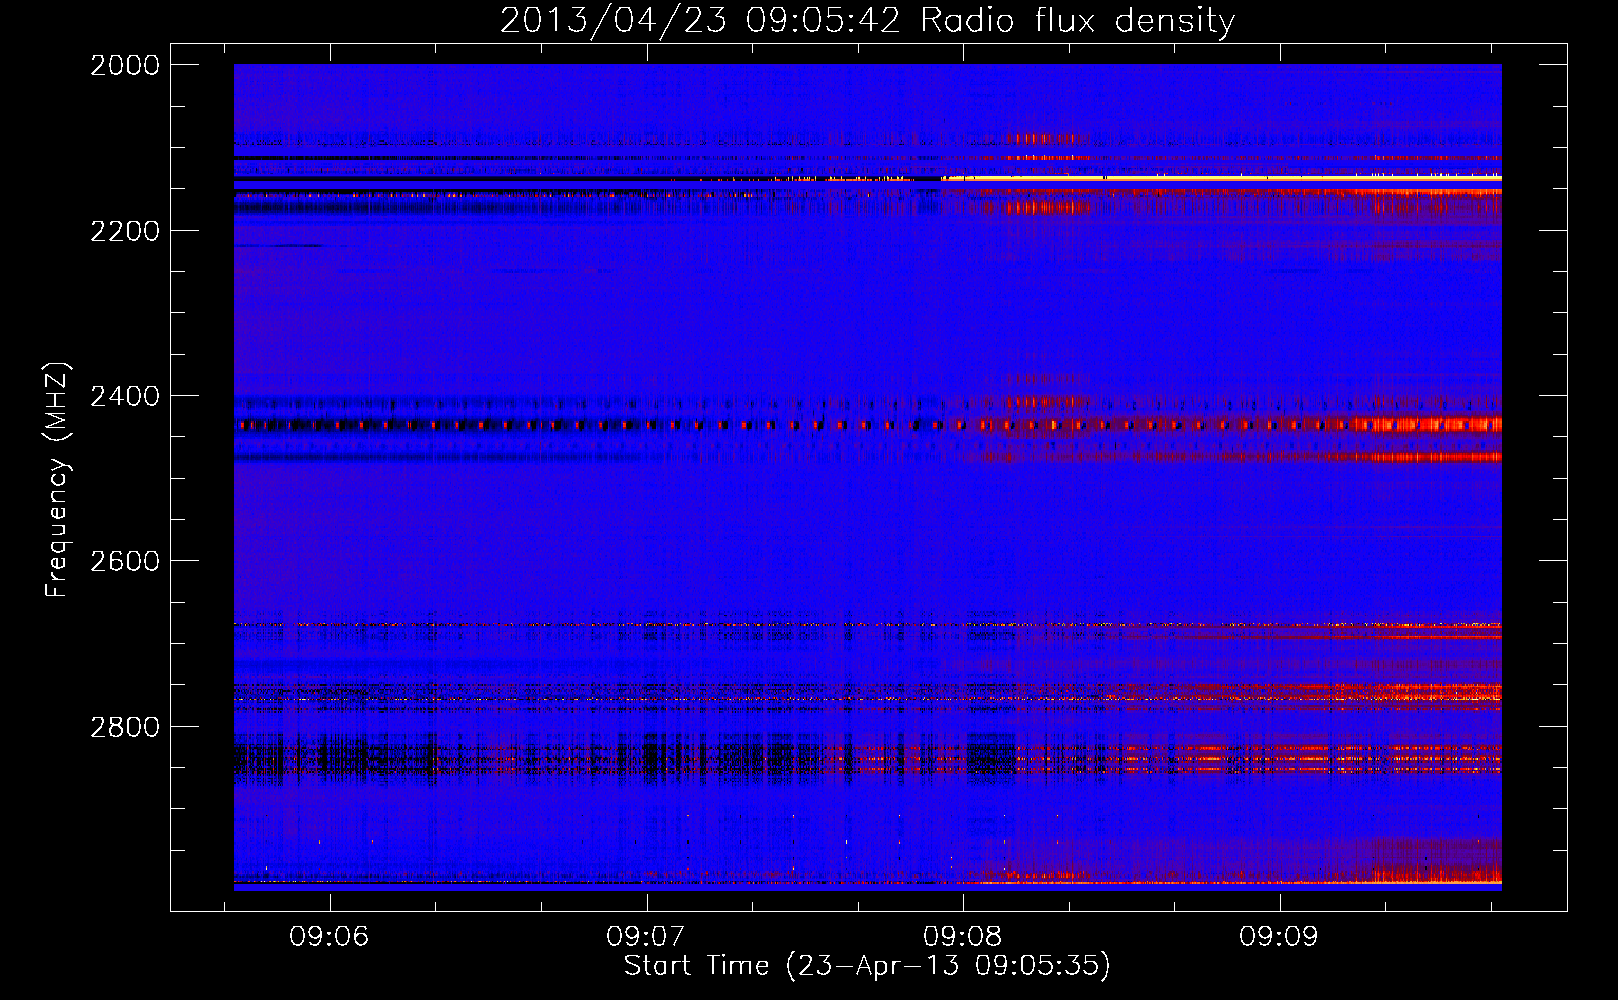1618x1000 pixels.
Task: Click the 2800 frequency tick label
Action: coord(125,726)
